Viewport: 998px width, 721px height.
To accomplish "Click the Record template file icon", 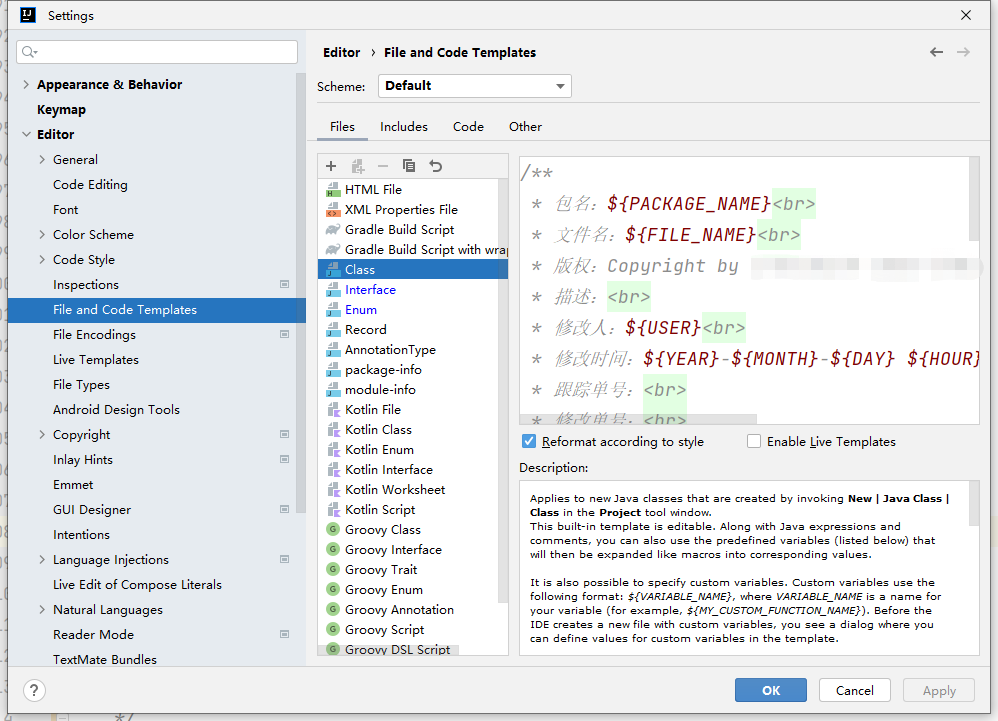I will pos(333,330).
